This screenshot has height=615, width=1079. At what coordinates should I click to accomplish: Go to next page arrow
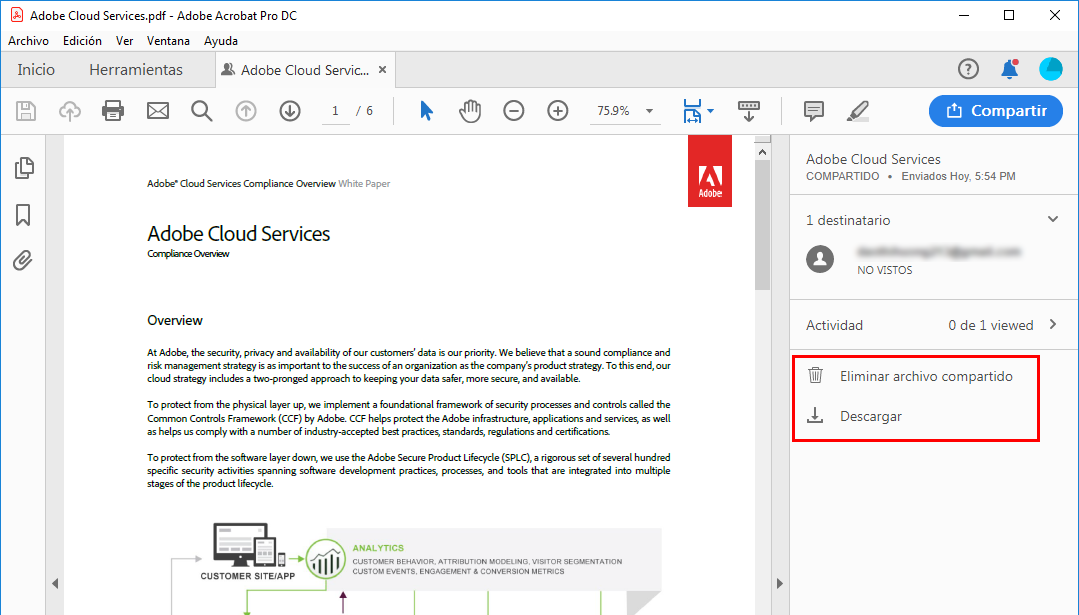(290, 111)
